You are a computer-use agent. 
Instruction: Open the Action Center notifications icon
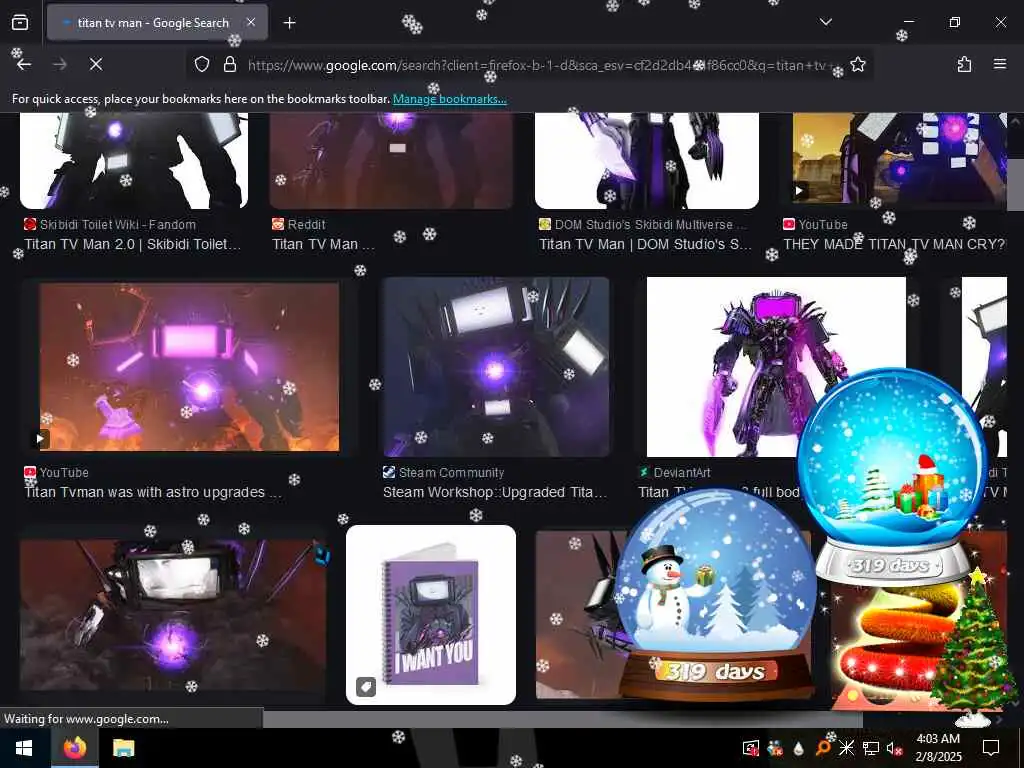(991, 748)
